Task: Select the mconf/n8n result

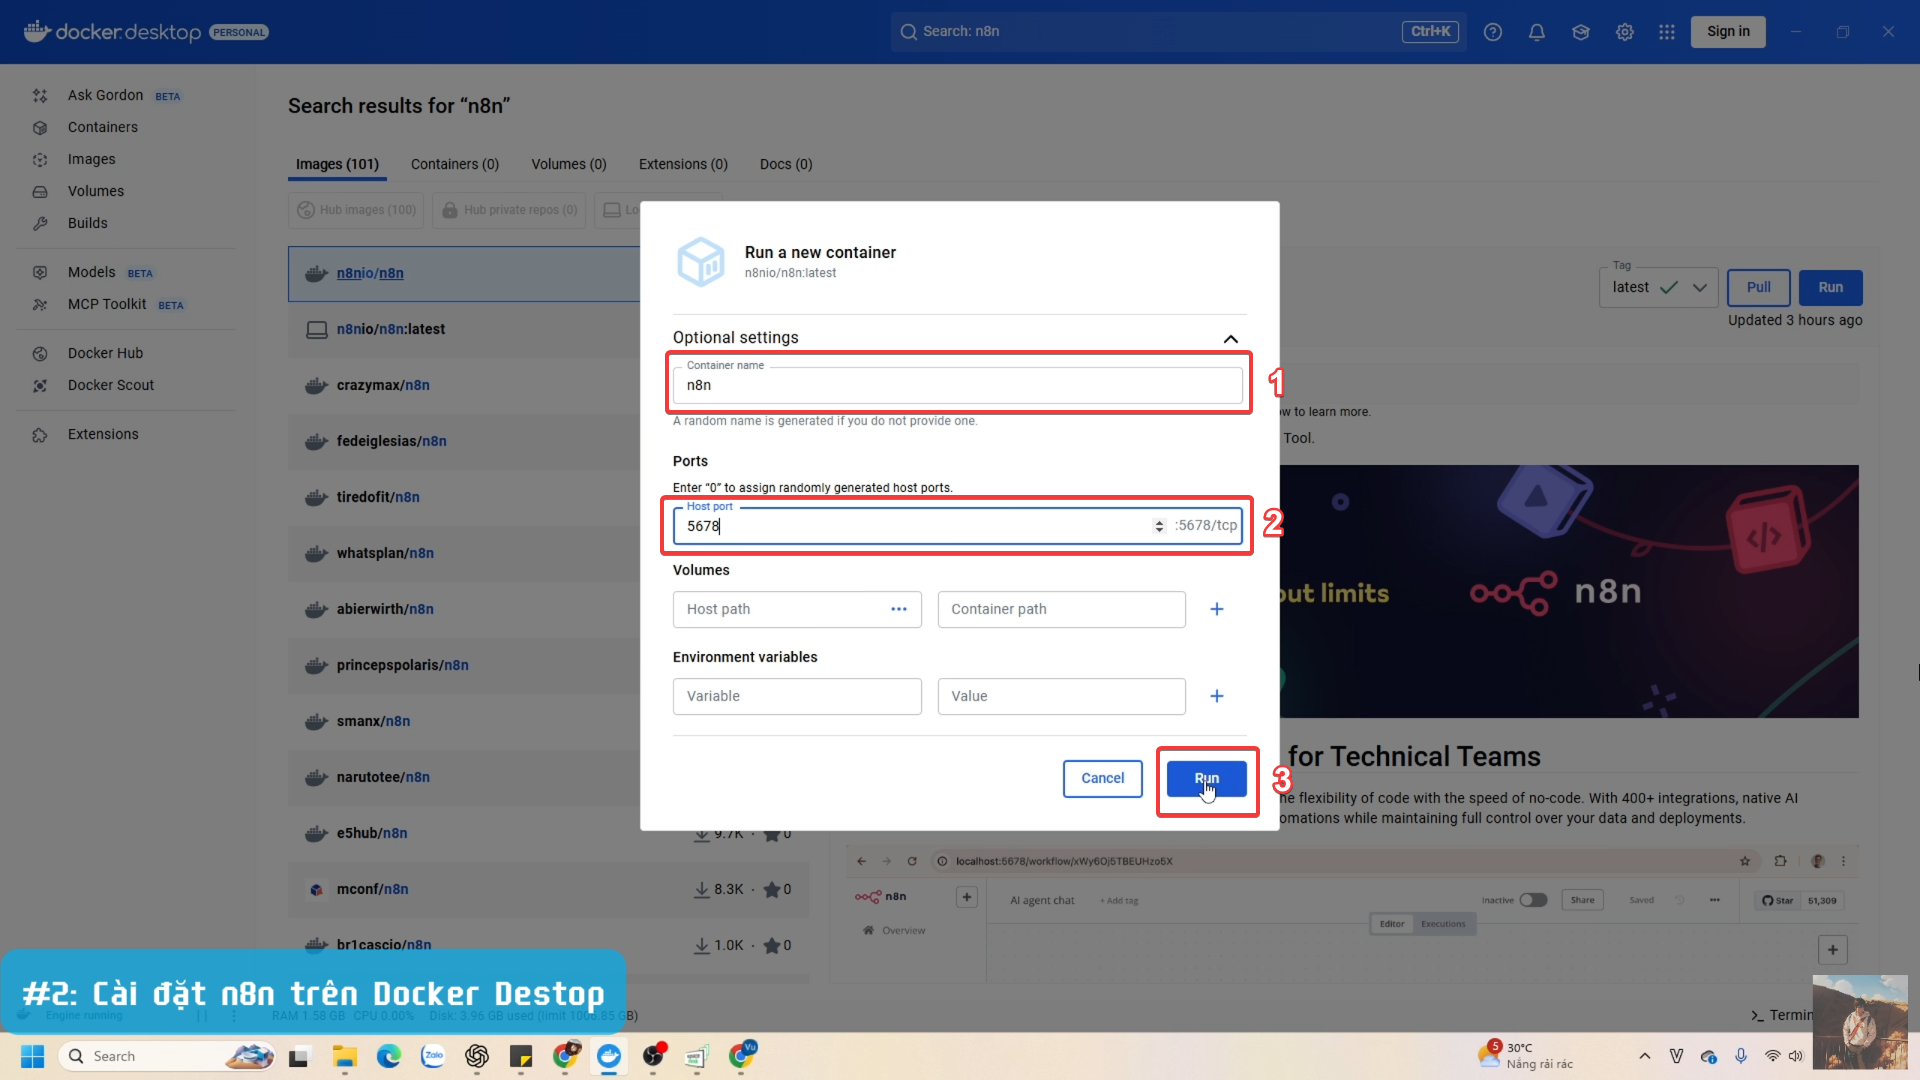Action: point(548,889)
